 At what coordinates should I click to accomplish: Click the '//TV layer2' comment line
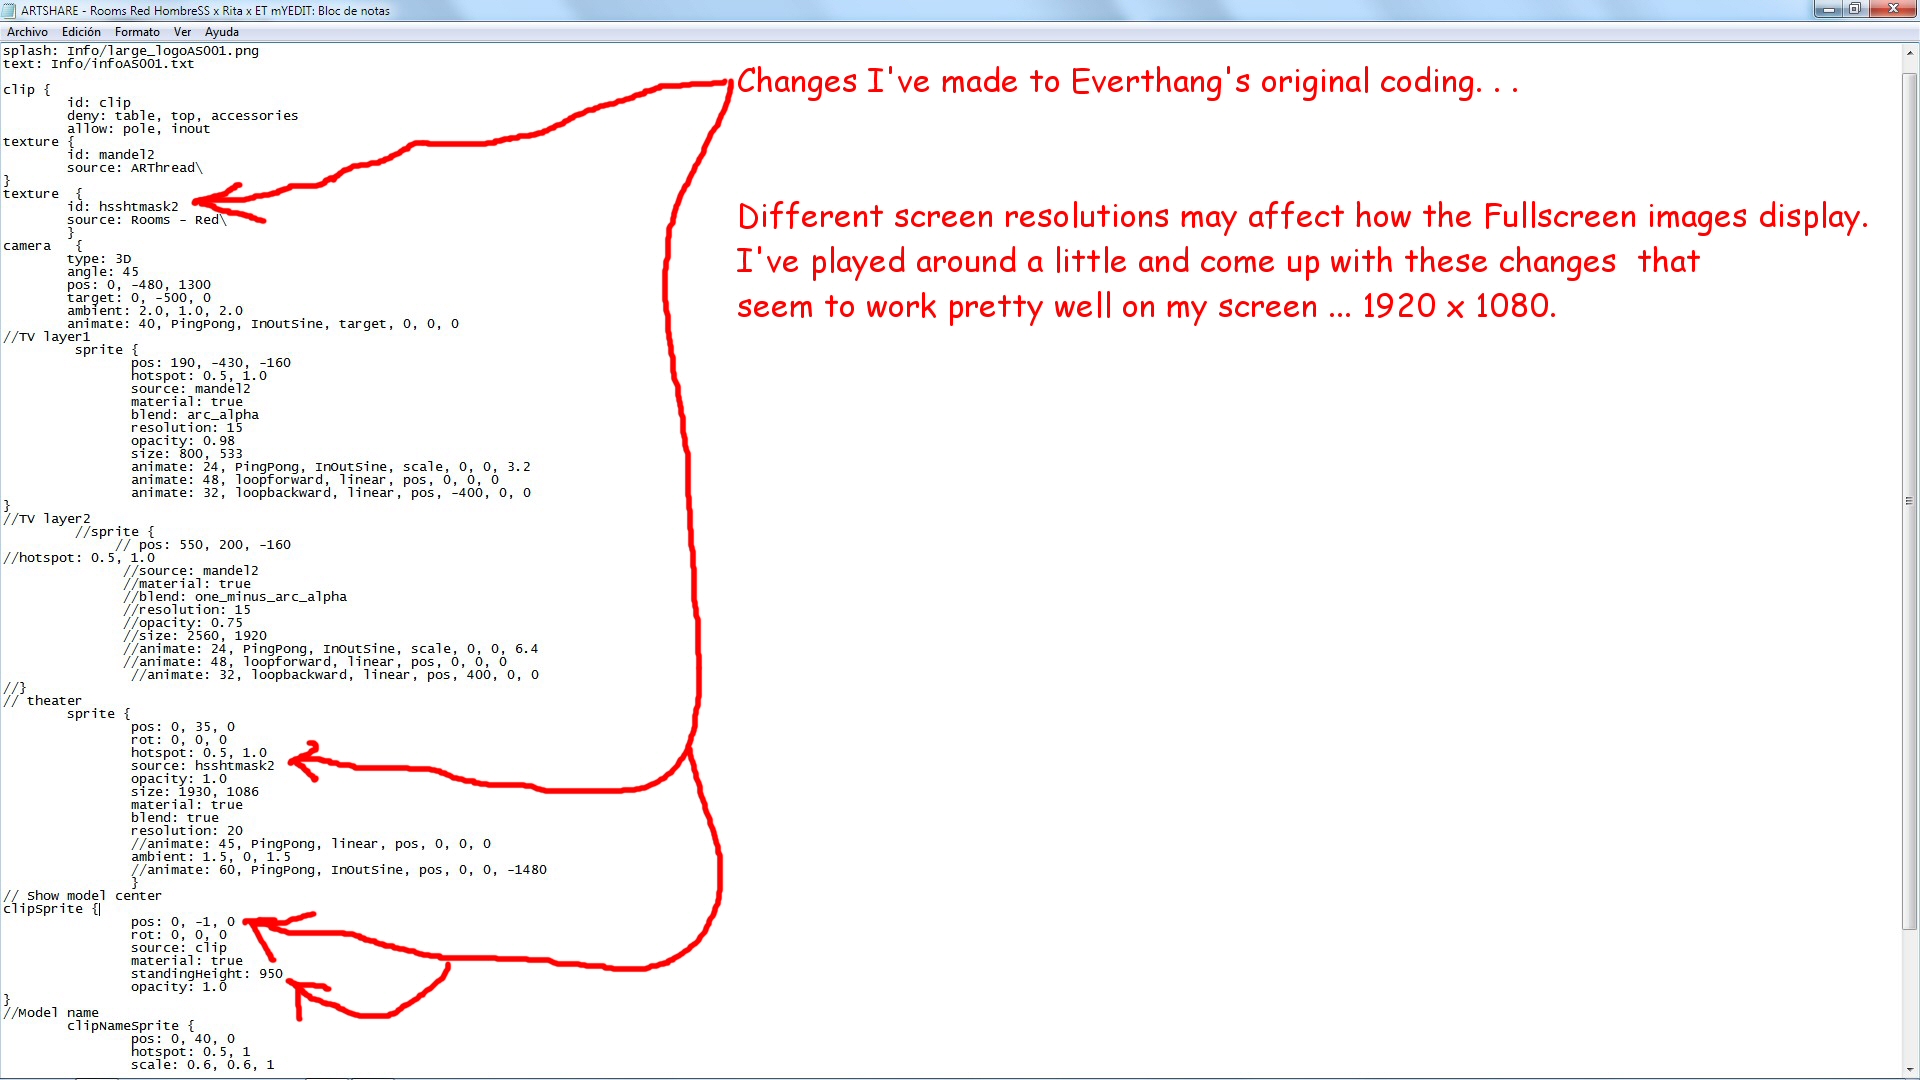coord(46,519)
